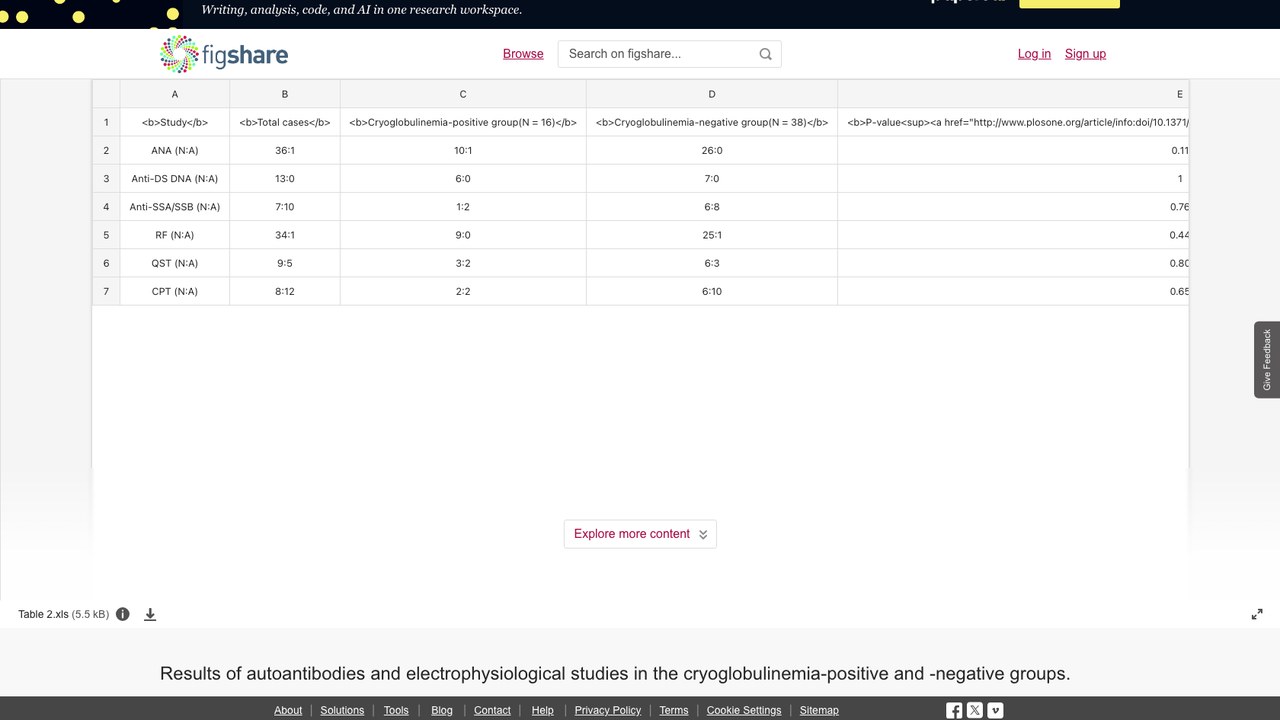Click the 26:0 cell in column D
This screenshot has width=1280, height=720.
point(712,151)
